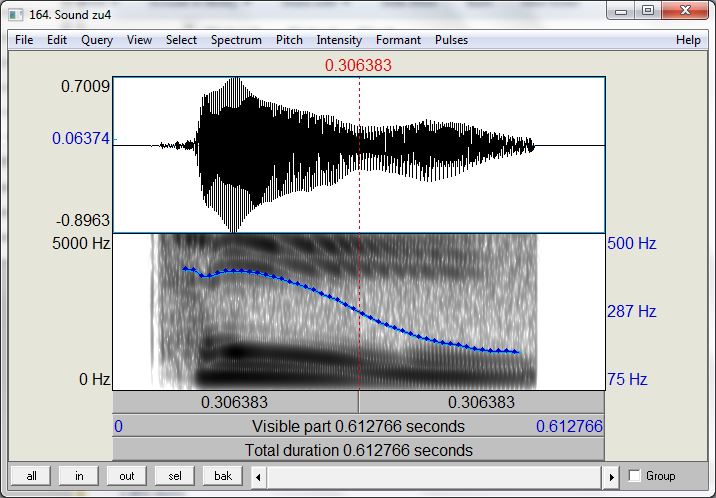Viewport: 716px width, 498px height.
Task: Open the Pitch menu
Action: 289,40
